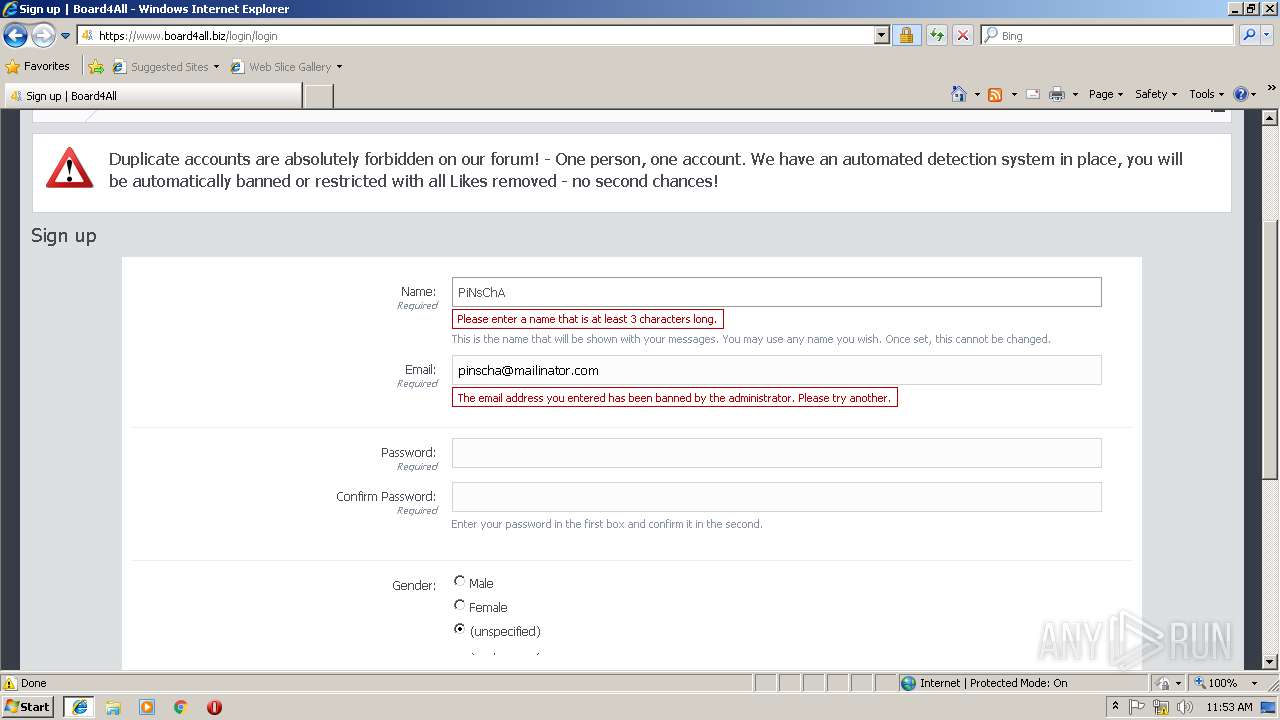Click the Show desktop tray icon
Viewport: 1280px width, 720px height.
point(1269,707)
